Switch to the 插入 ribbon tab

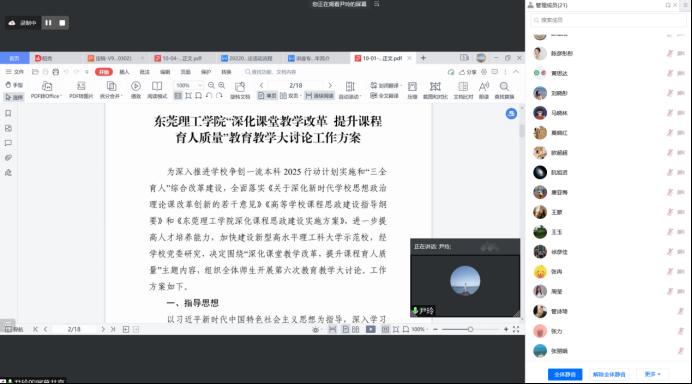click(124, 72)
